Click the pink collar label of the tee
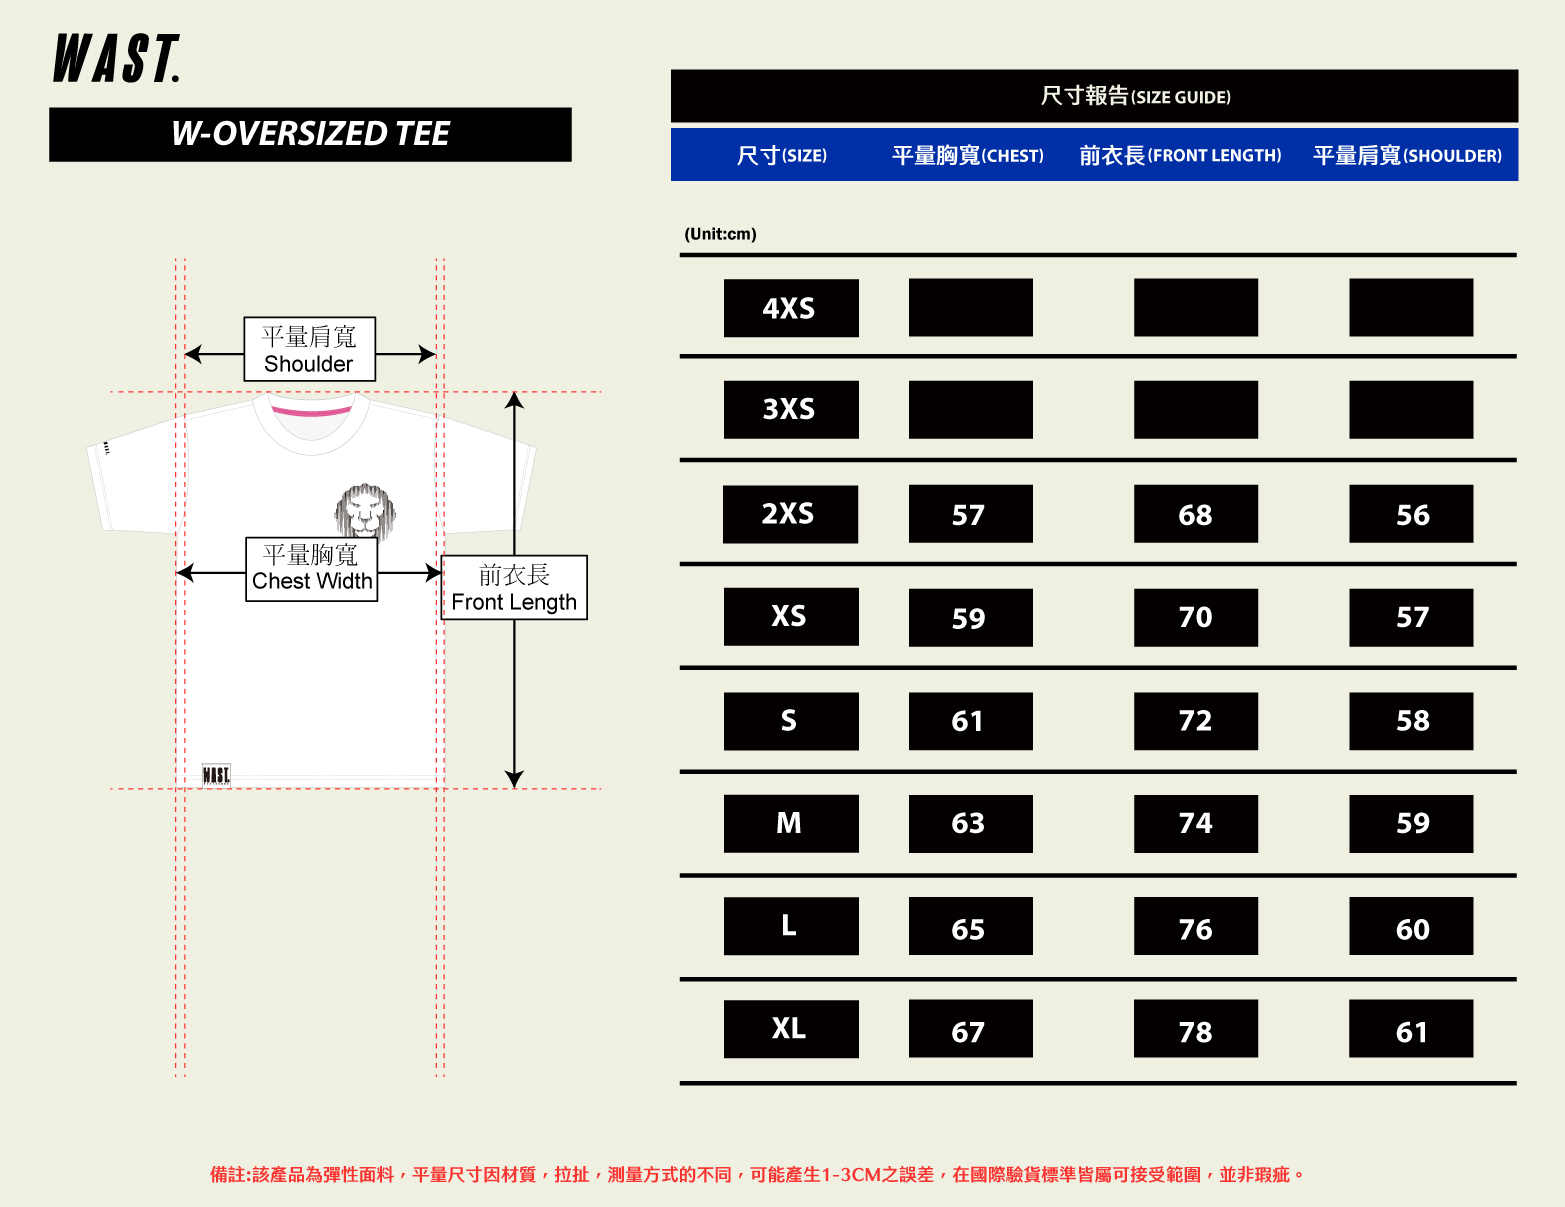This screenshot has height=1207, width=1565. point(311,411)
